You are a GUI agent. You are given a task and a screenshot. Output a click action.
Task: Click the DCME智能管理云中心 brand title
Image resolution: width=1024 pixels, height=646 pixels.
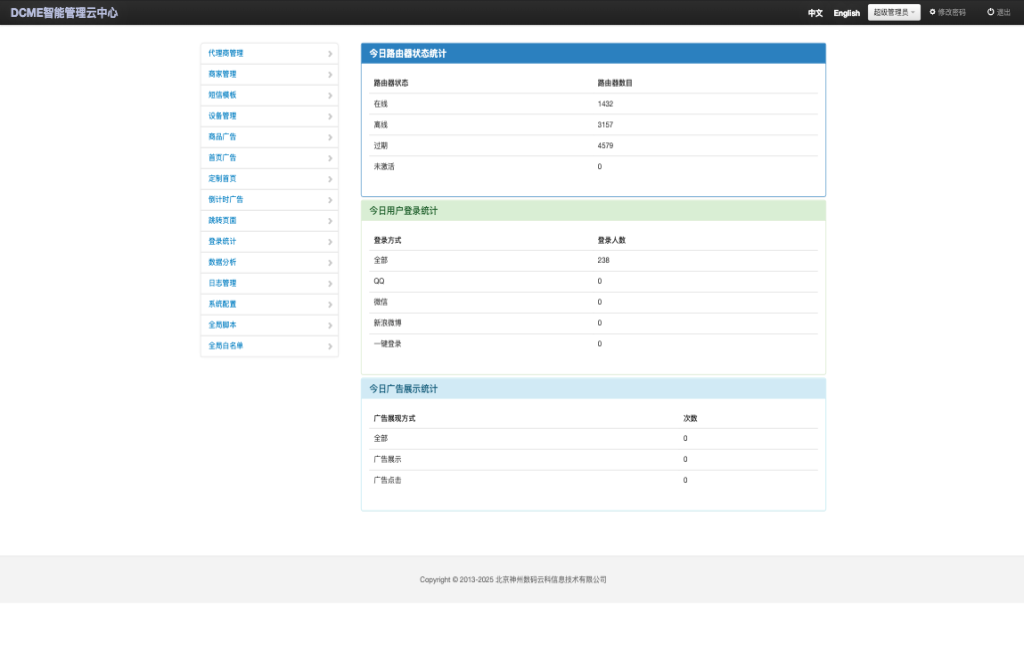point(64,13)
